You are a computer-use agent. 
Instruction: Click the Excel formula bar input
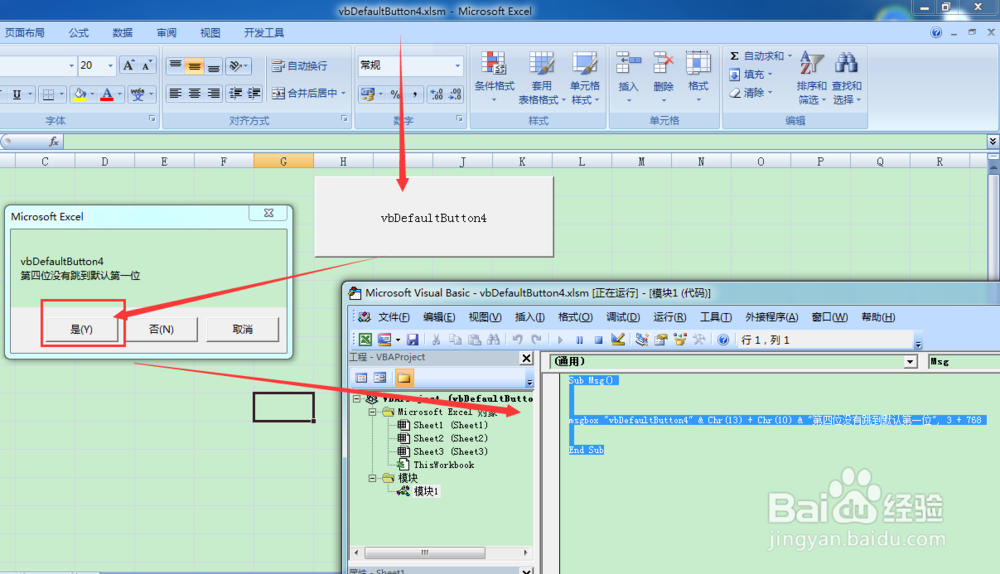[x=523, y=141]
